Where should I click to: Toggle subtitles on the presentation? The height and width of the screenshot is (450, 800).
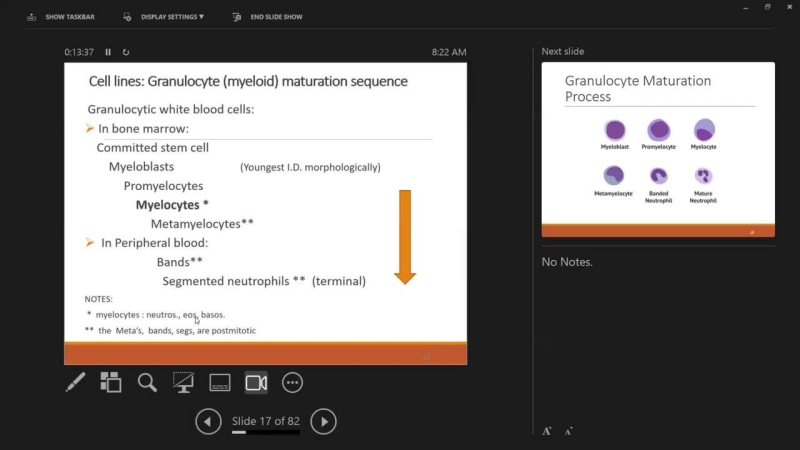click(x=220, y=382)
